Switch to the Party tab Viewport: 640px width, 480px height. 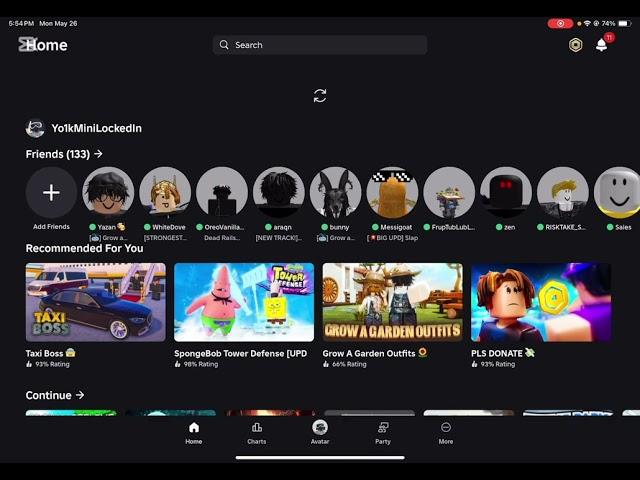[x=383, y=433]
